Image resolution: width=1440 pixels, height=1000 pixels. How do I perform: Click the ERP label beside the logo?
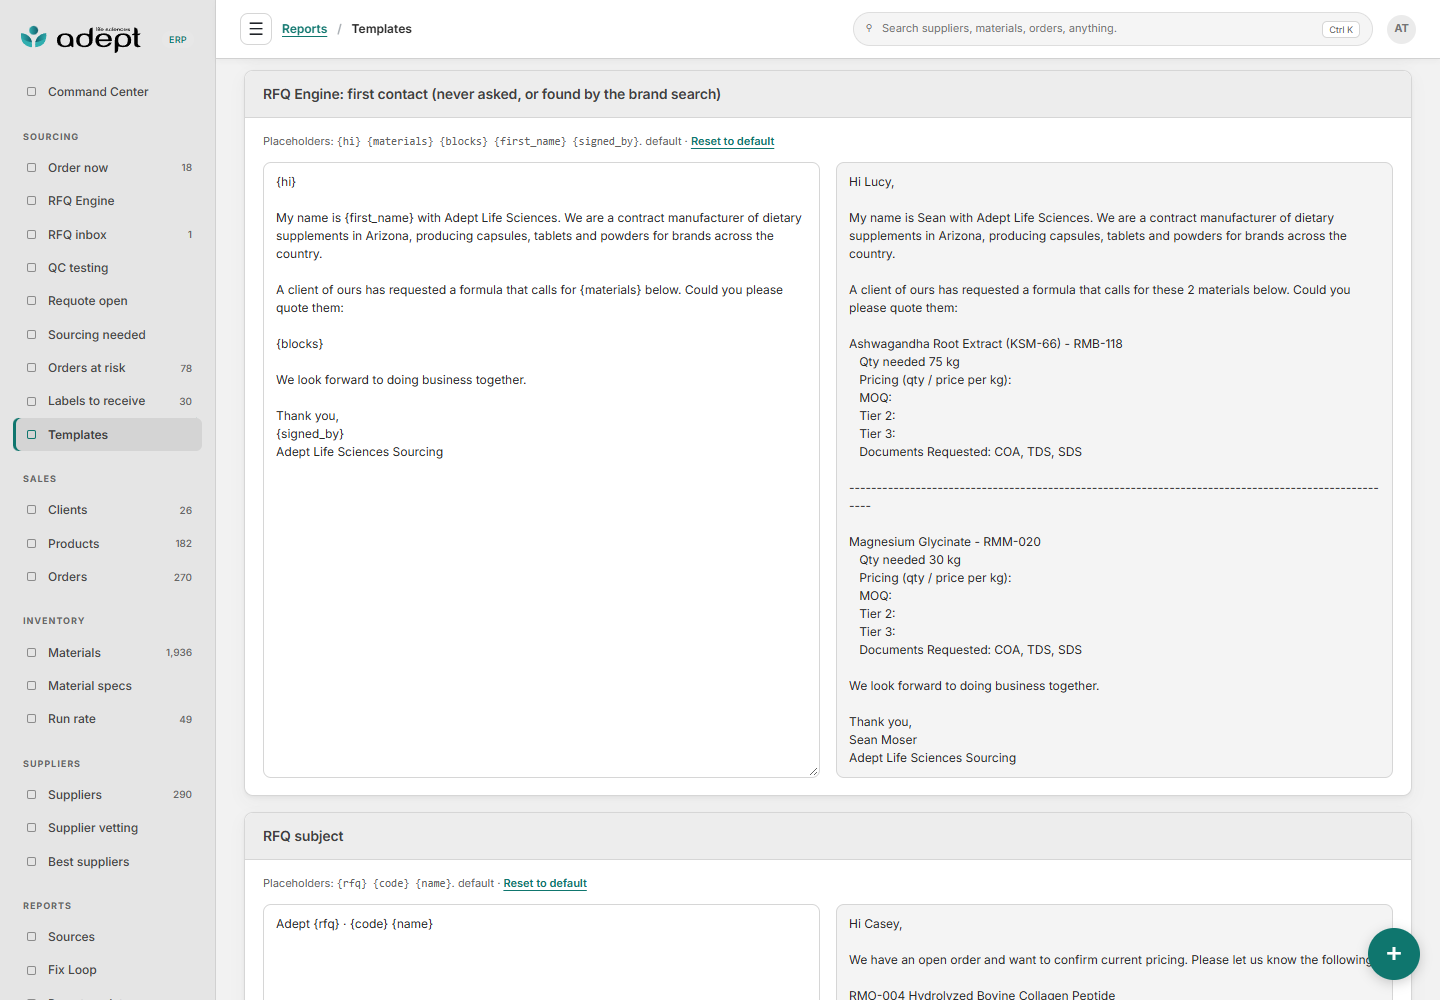click(x=178, y=40)
